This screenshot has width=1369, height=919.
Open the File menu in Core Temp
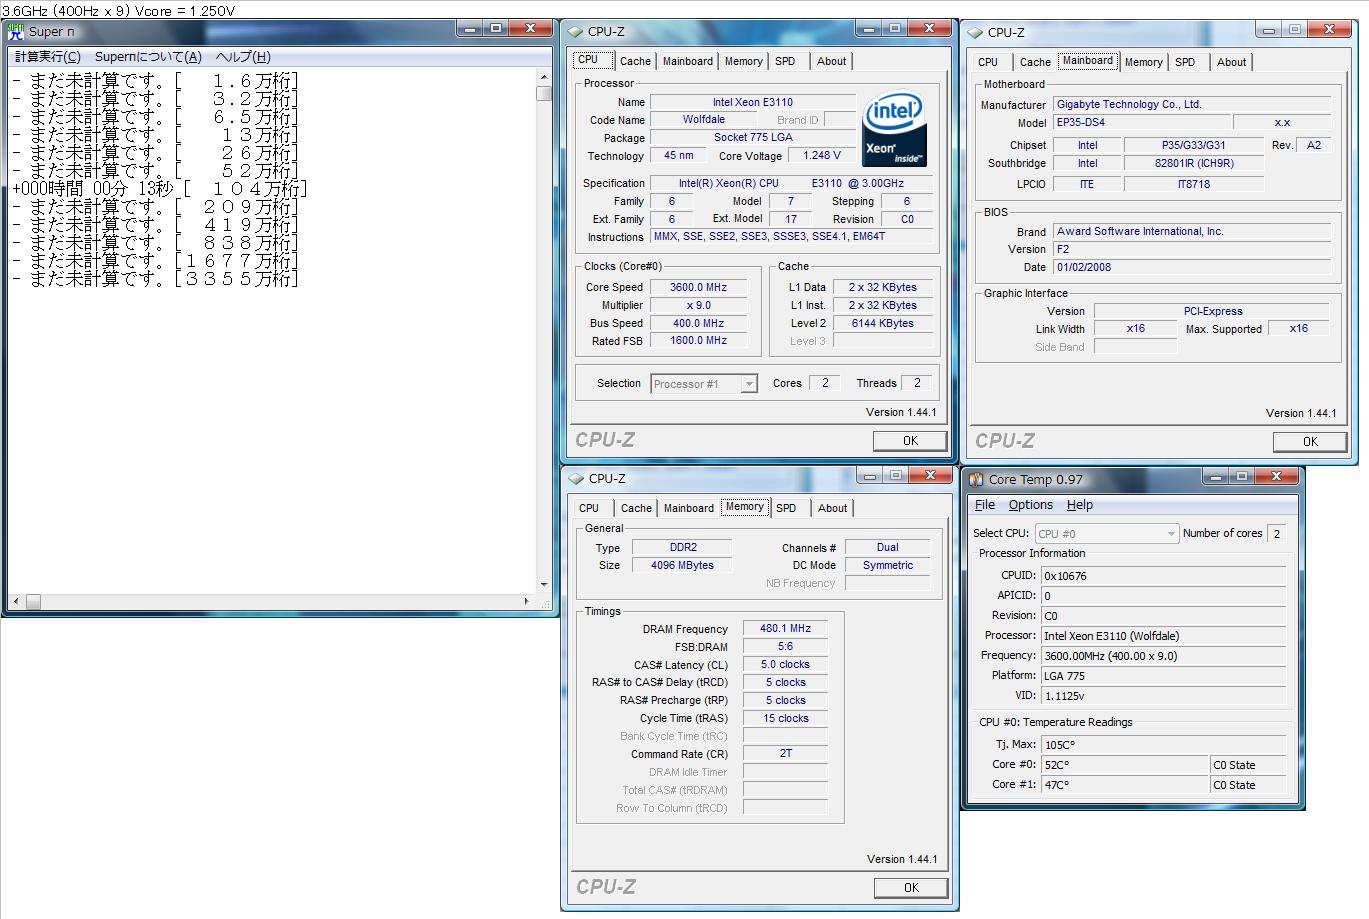point(985,505)
